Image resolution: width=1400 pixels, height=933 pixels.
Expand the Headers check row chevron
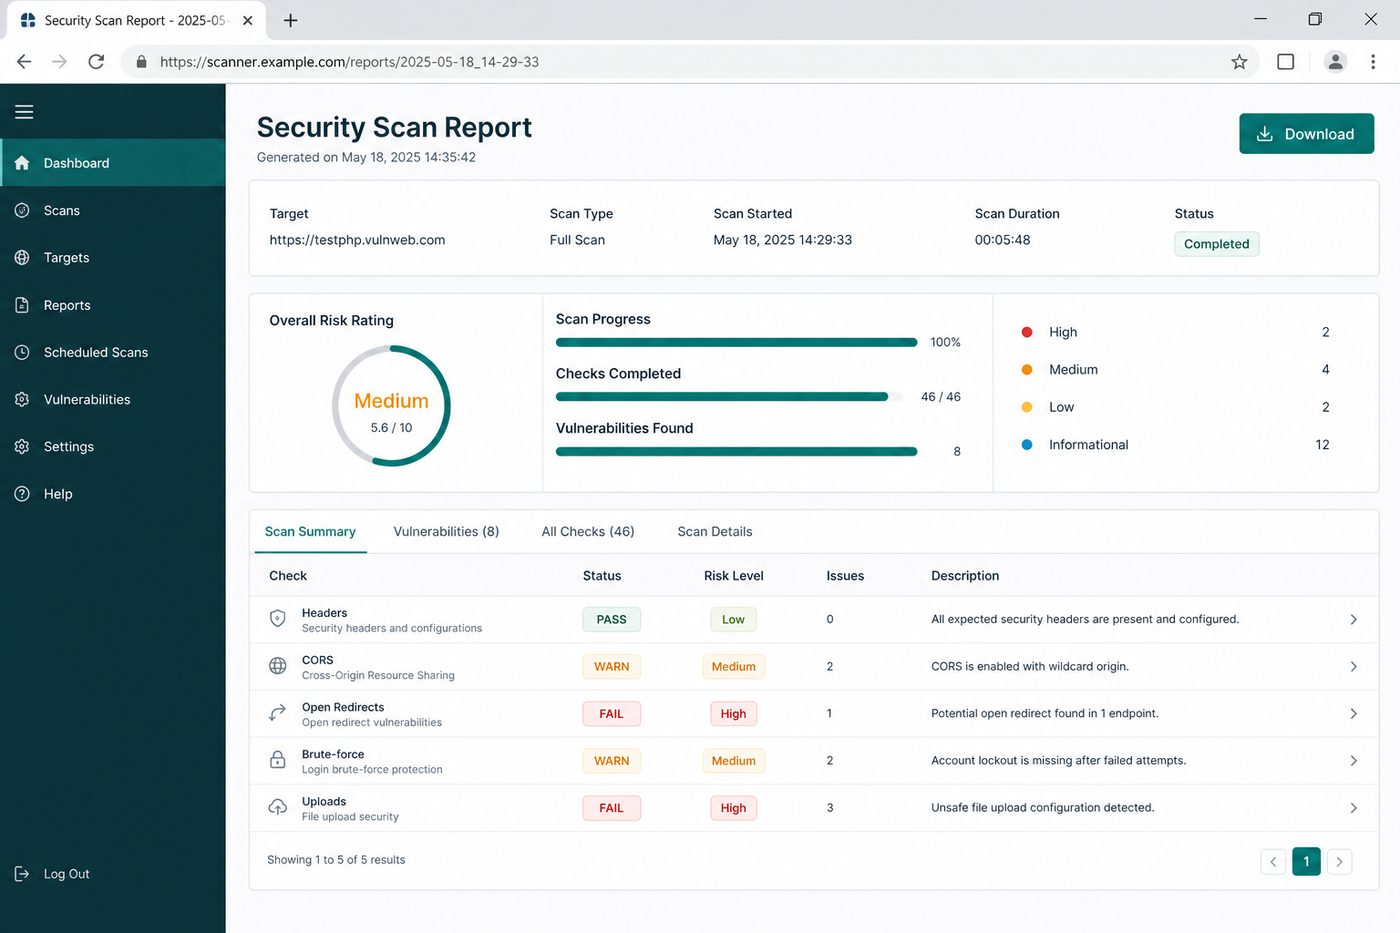tap(1353, 620)
